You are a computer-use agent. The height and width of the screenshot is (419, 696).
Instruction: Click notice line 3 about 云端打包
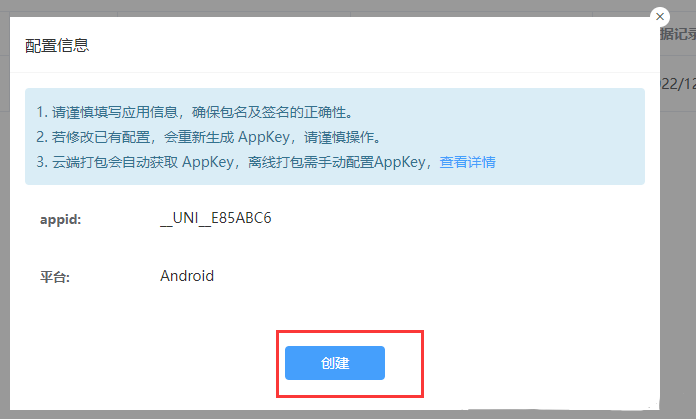pos(266,162)
